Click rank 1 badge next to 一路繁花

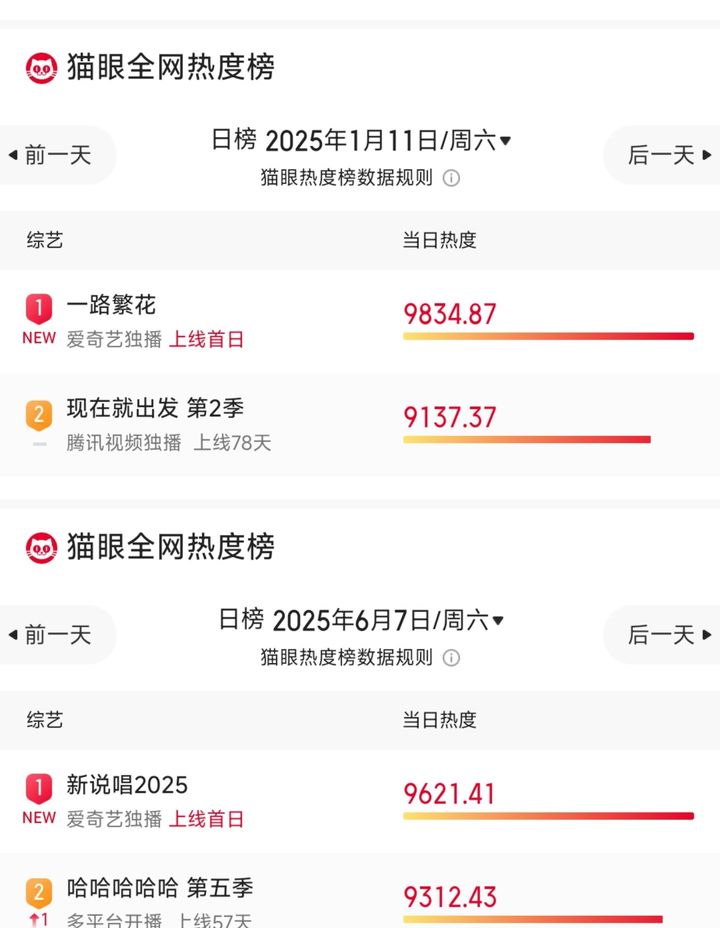[38, 307]
